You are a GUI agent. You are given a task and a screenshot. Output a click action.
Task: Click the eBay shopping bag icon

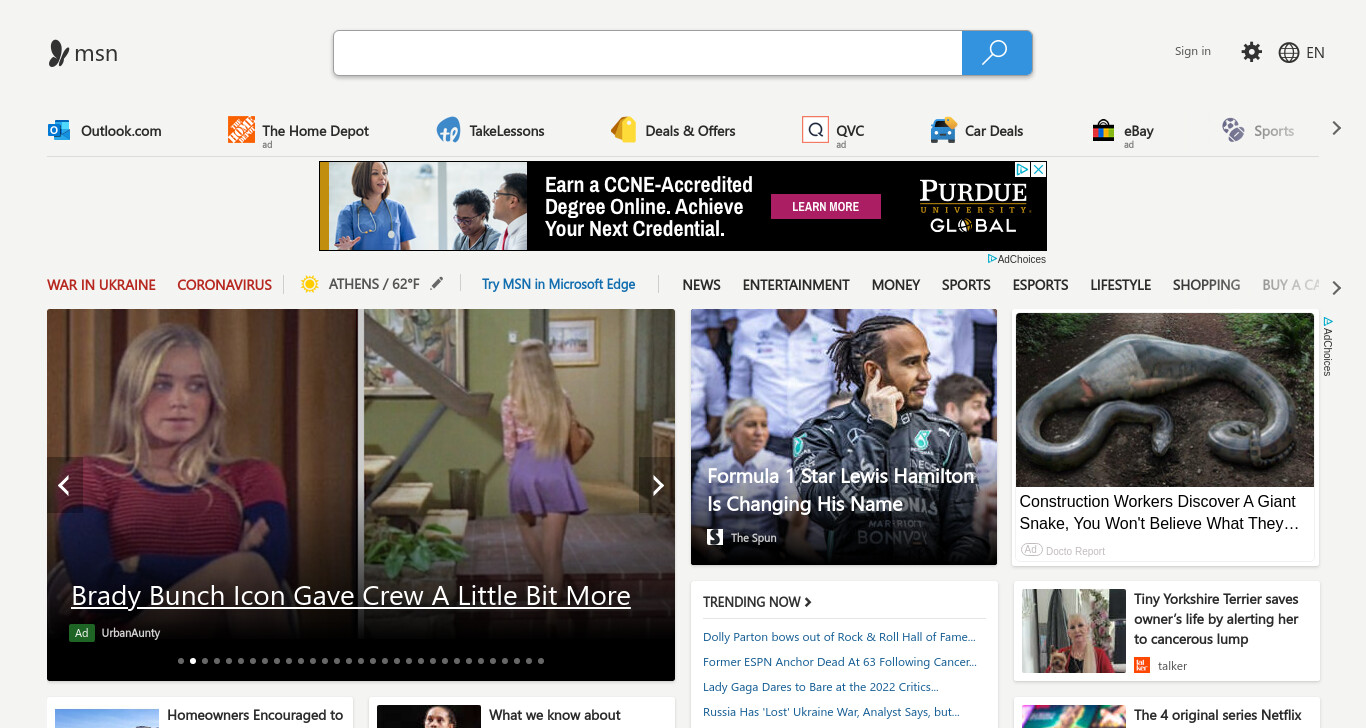point(1103,130)
